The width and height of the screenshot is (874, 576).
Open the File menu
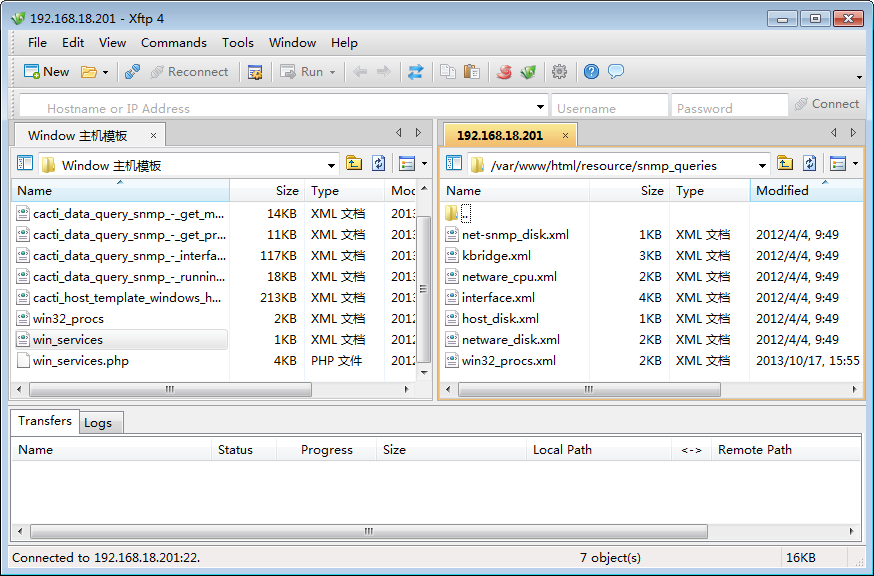(37, 43)
